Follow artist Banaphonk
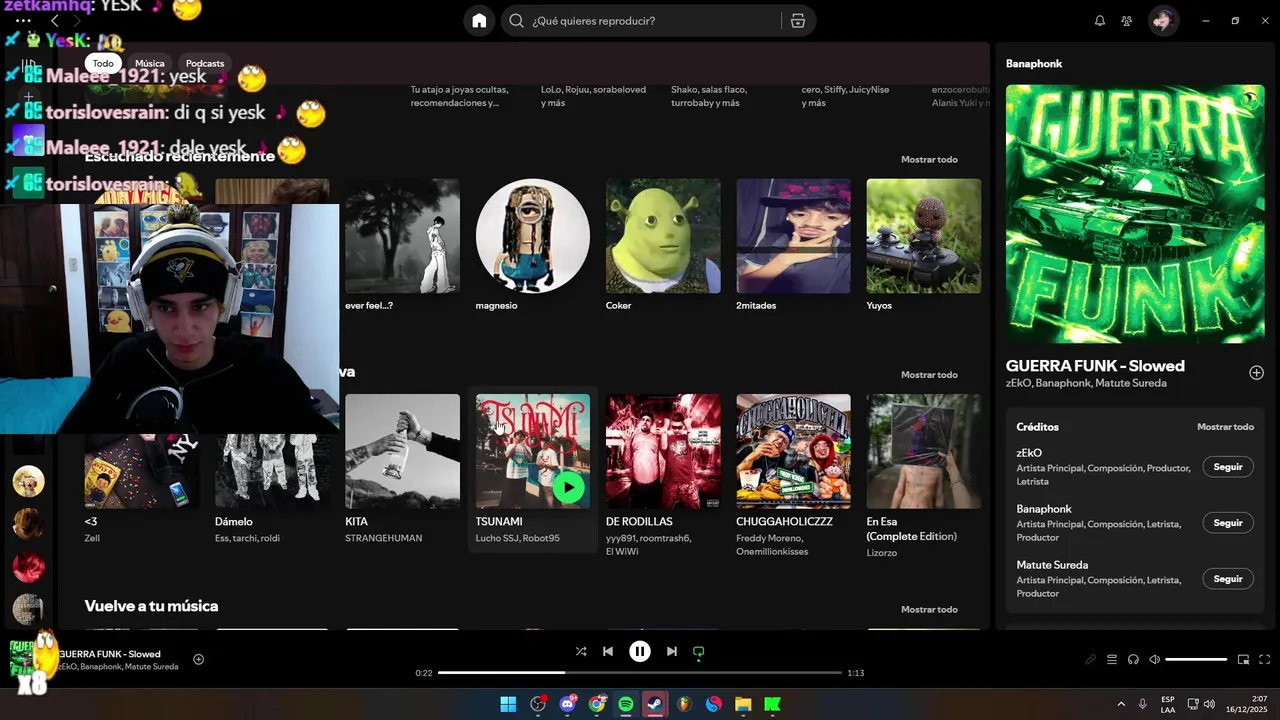Screen dimensions: 1280x720 pyautogui.click(x=1228, y=523)
